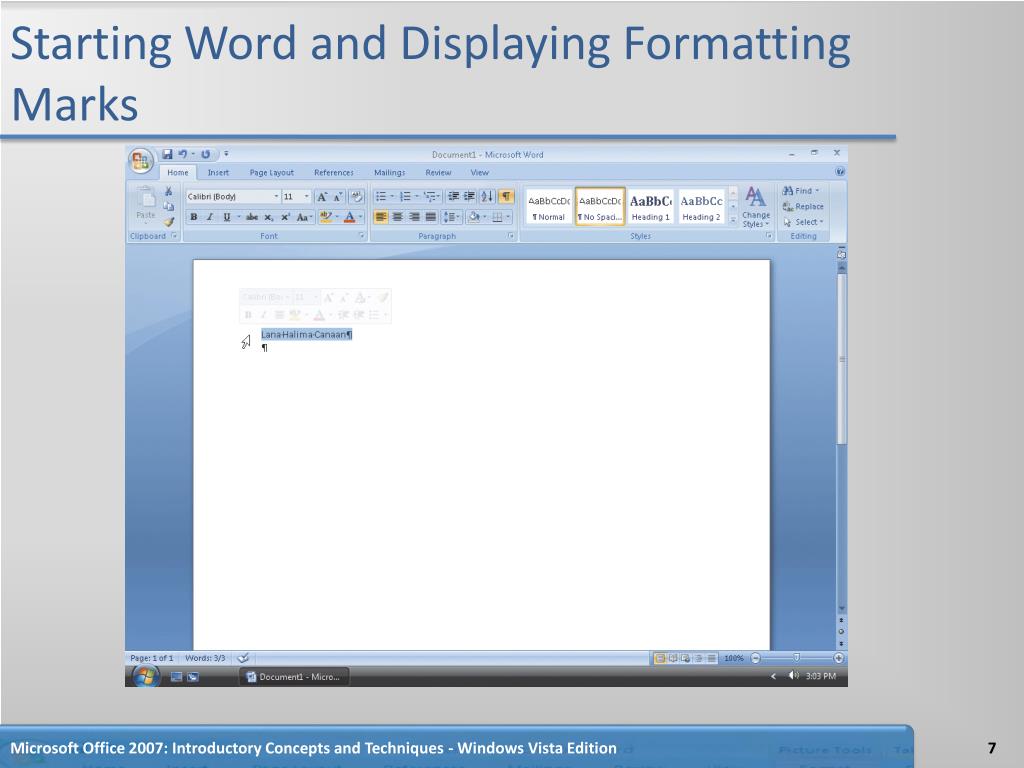Toggle italic formatting
Viewport: 1024px width, 768px height.
click(x=210, y=217)
